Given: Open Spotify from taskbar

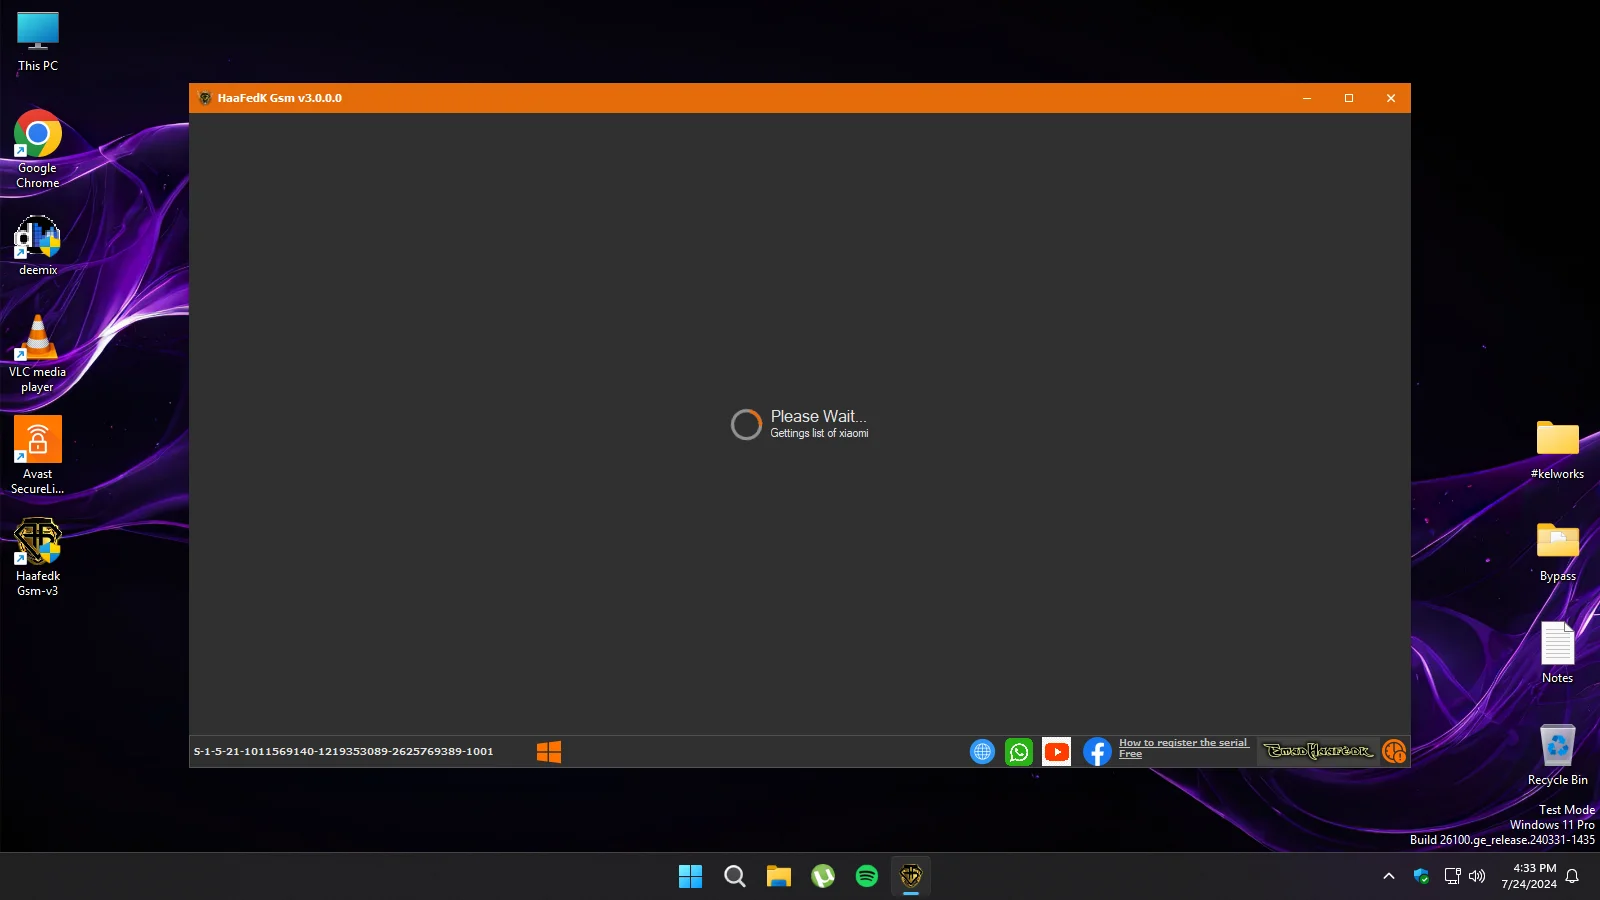Looking at the screenshot, I should point(866,876).
